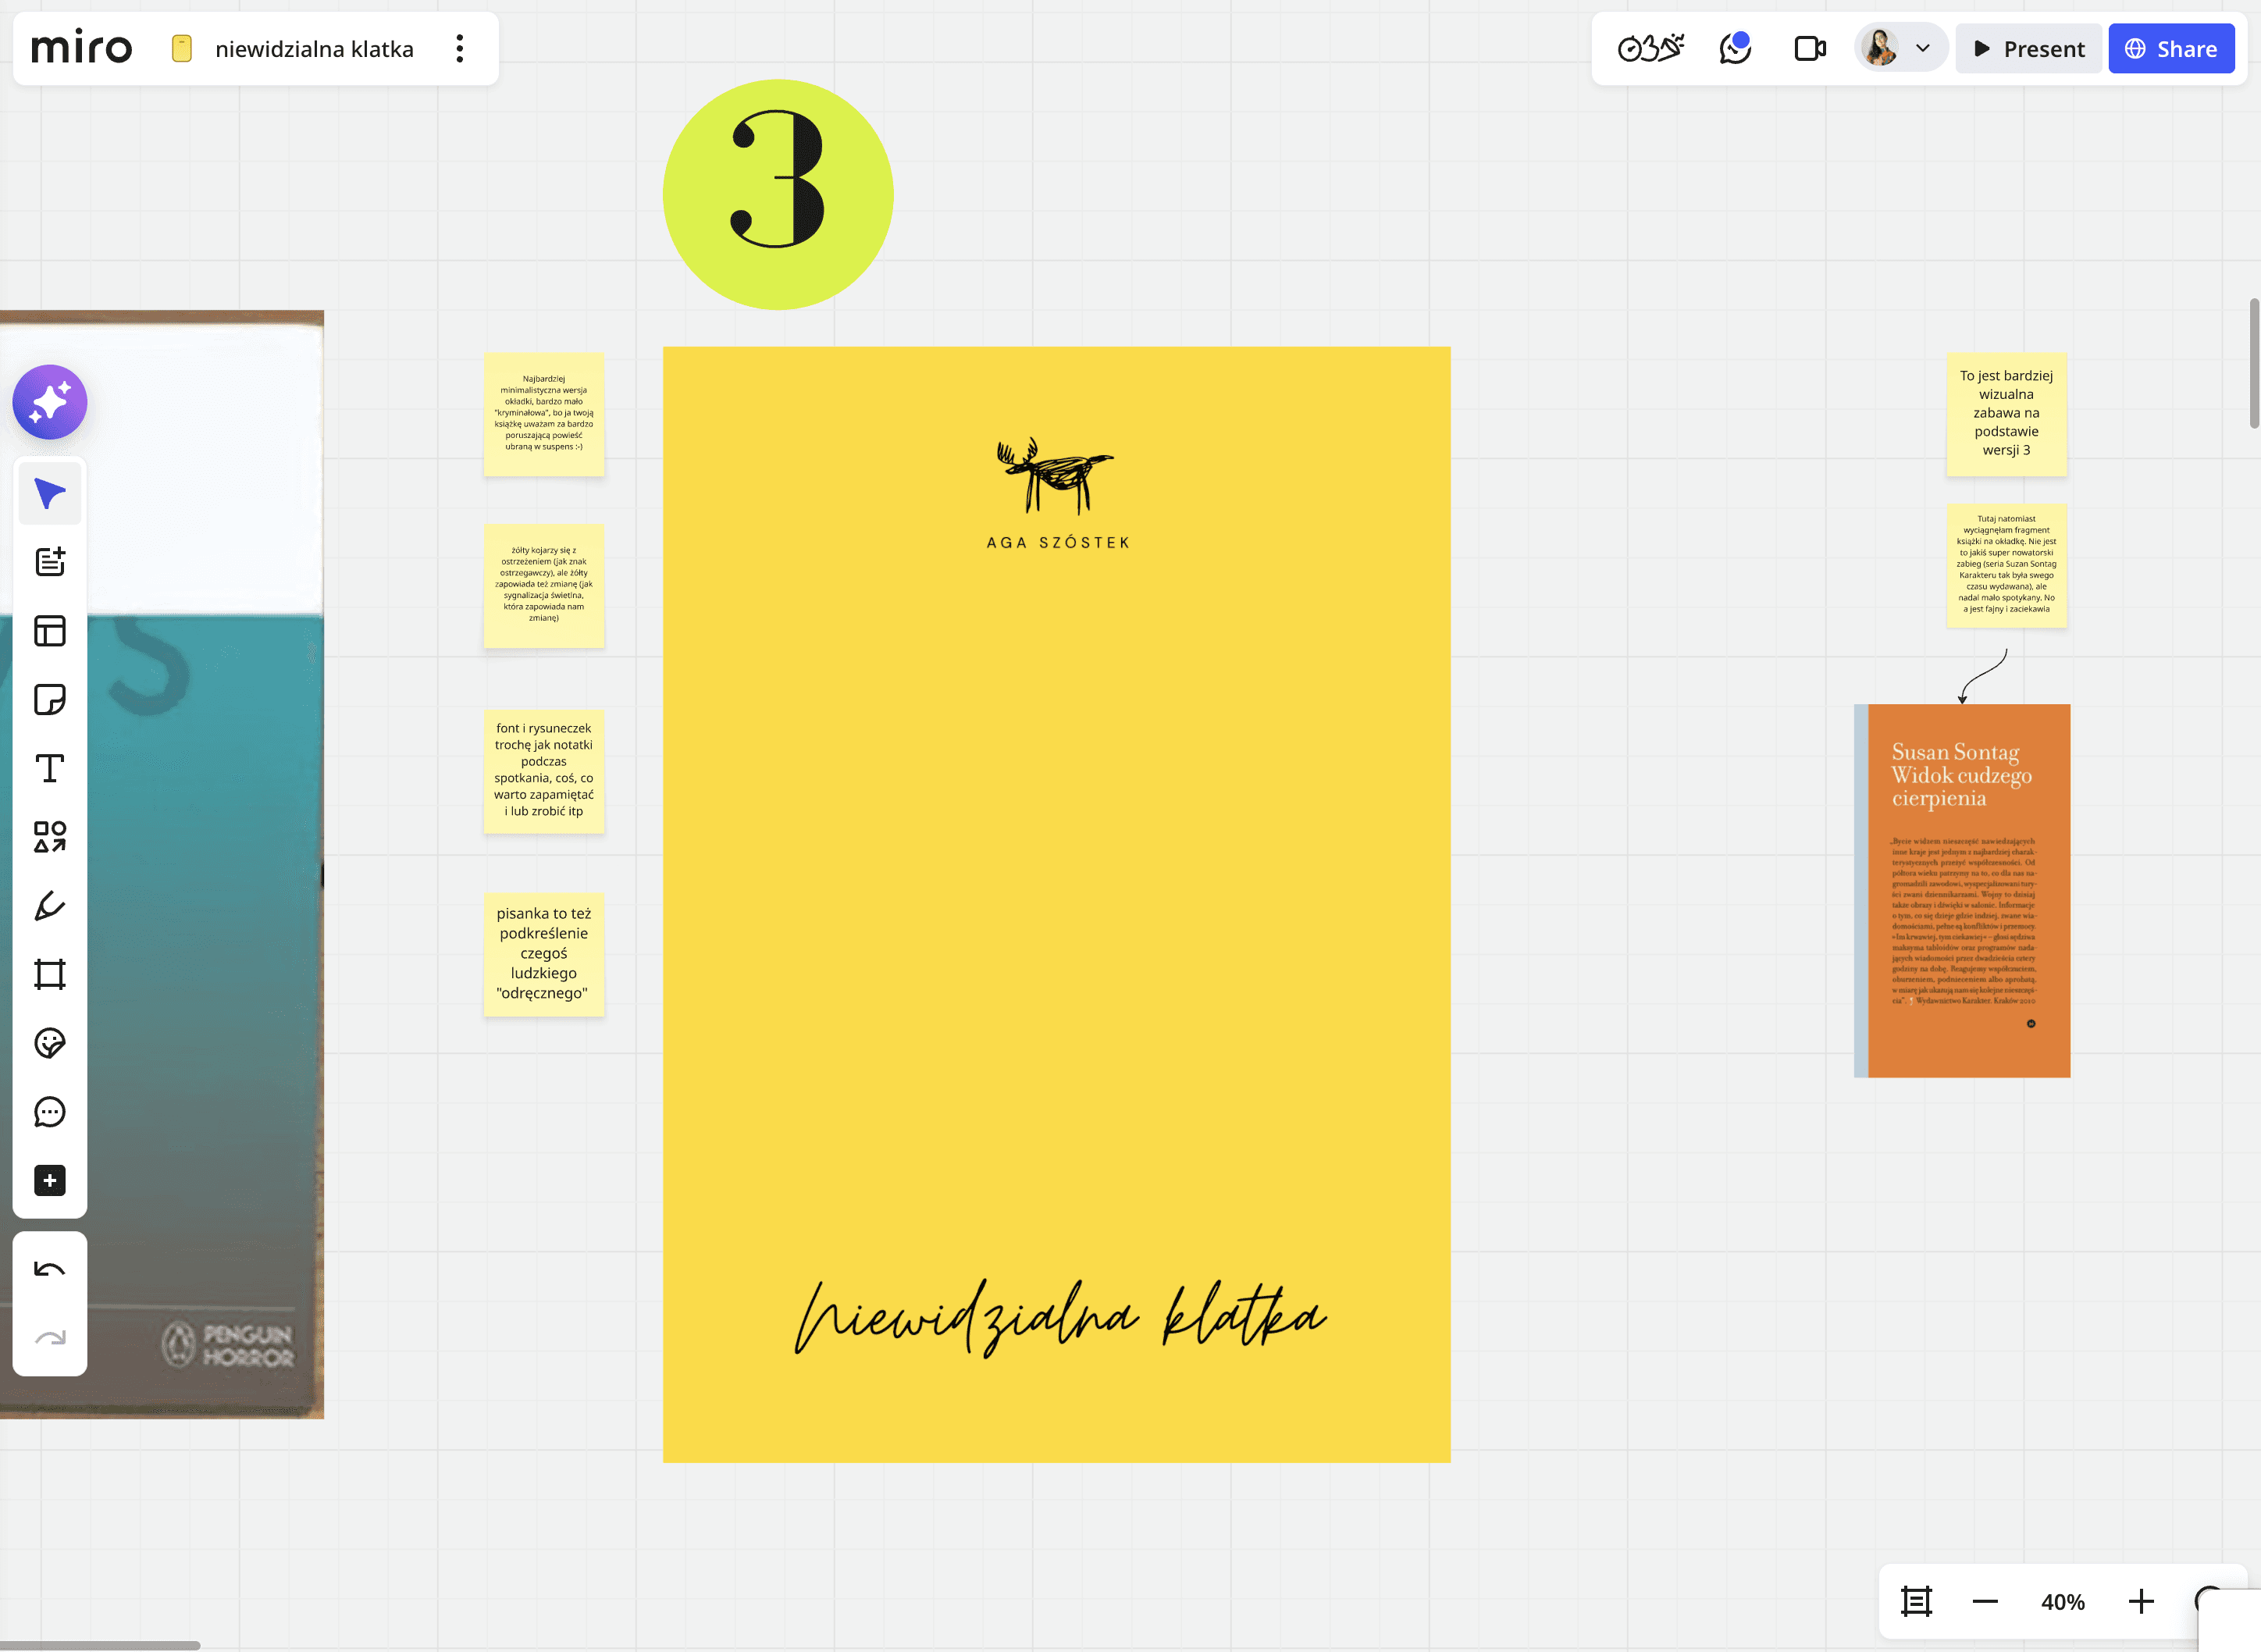This screenshot has height=1652, width=2261.
Task: Open the Miro AI assistant button
Action: point(50,402)
